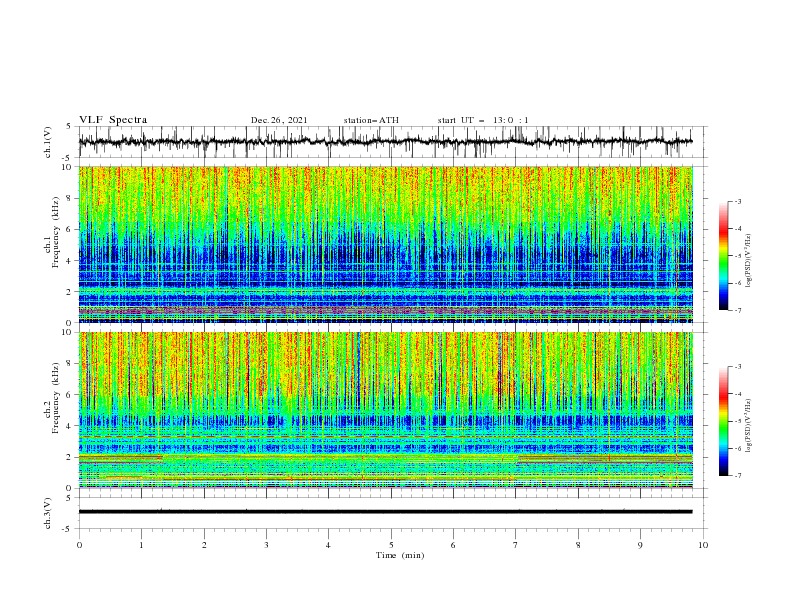Click the "VLF Spectra" plot title
The height and width of the screenshot is (612, 792).
tap(113, 120)
